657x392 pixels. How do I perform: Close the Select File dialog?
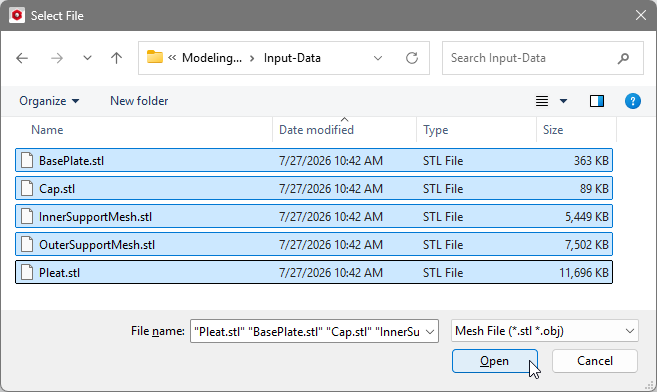point(641,15)
